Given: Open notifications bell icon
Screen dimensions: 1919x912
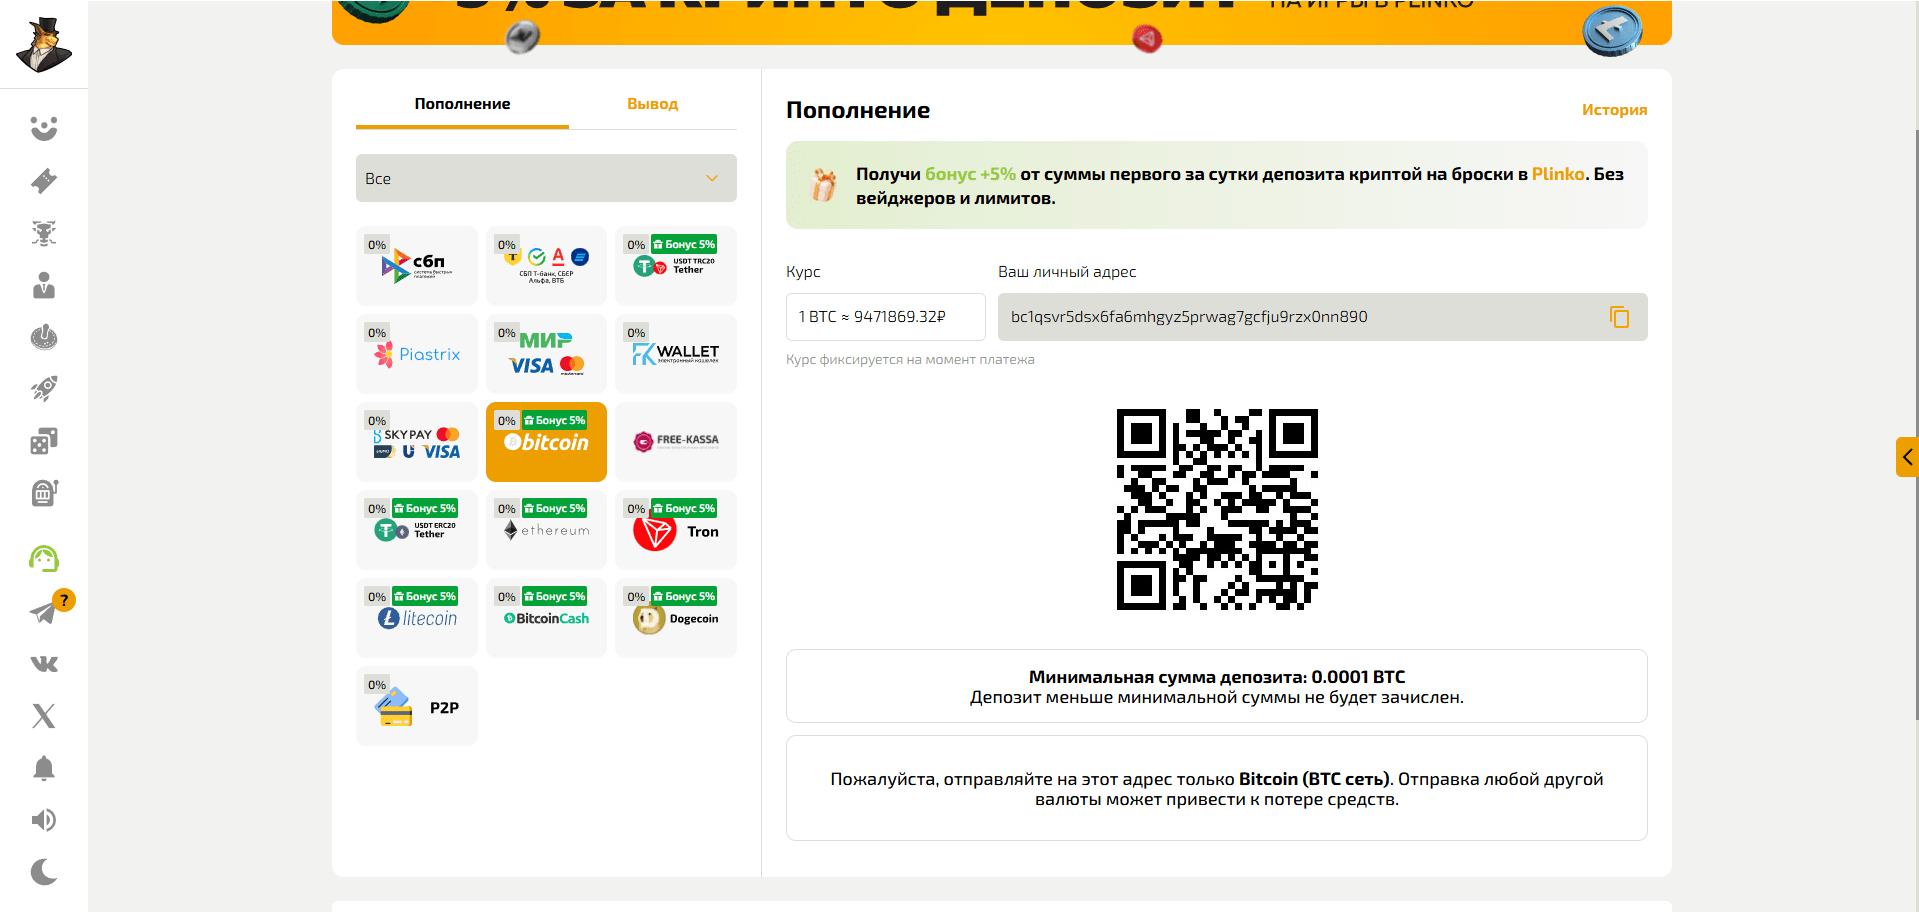Looking at the screenshot, I should 44,768.
